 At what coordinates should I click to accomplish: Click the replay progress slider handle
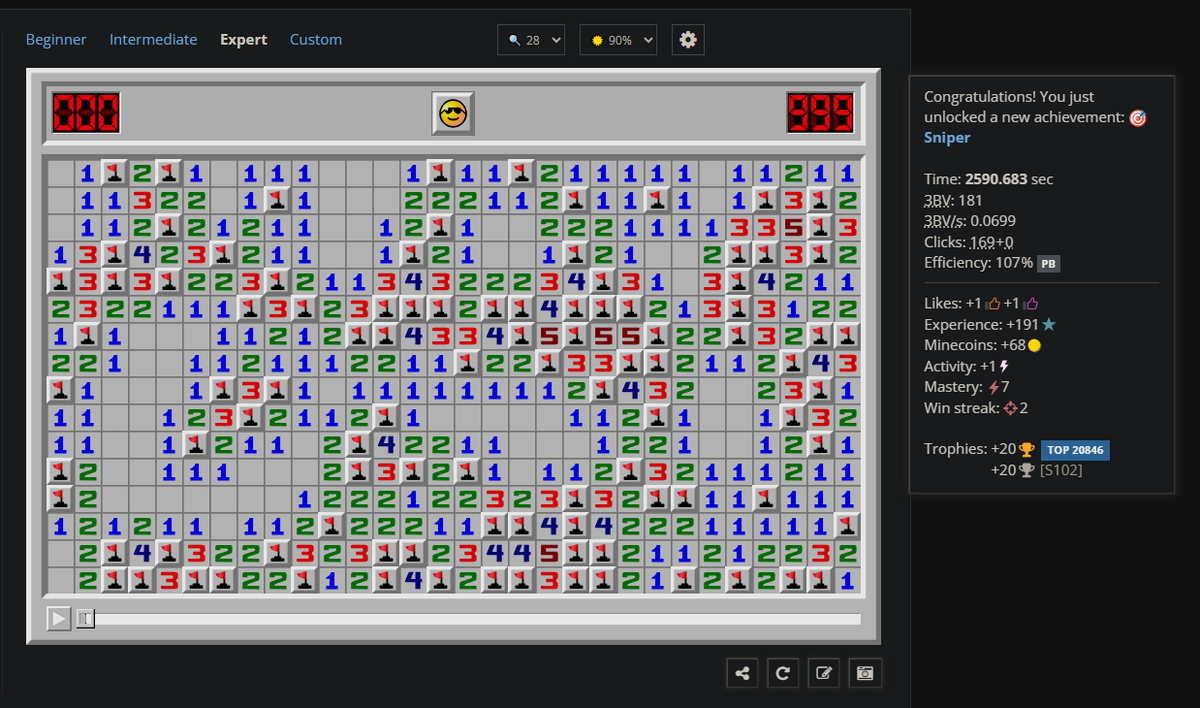(x=86, y=619)
